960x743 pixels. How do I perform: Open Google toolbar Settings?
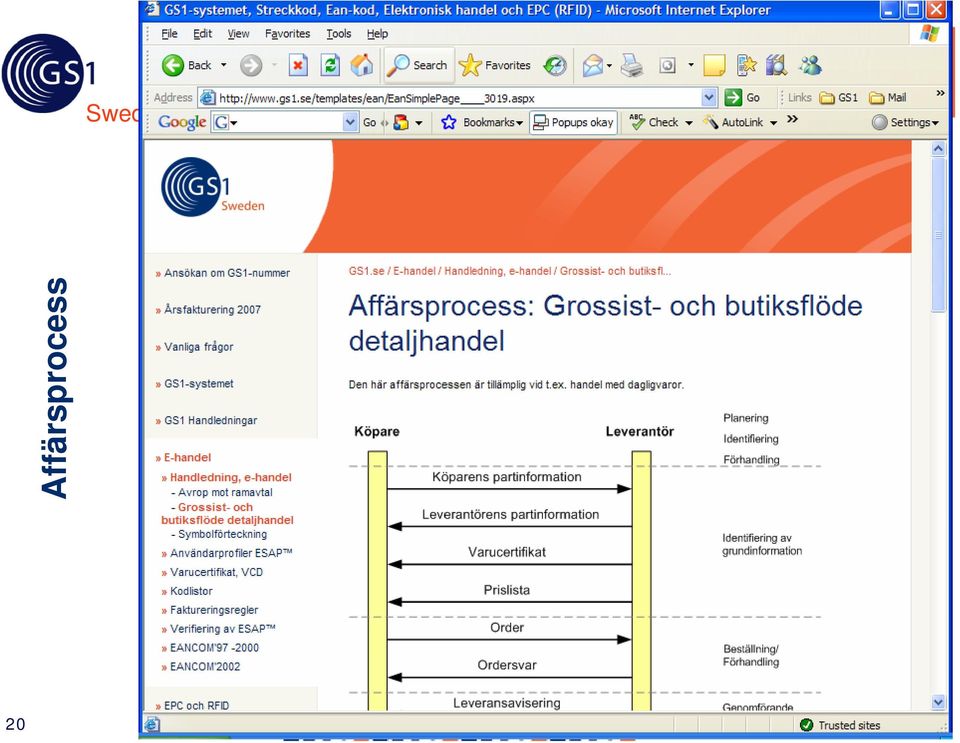pyautogui.click(x=905, y=122)
